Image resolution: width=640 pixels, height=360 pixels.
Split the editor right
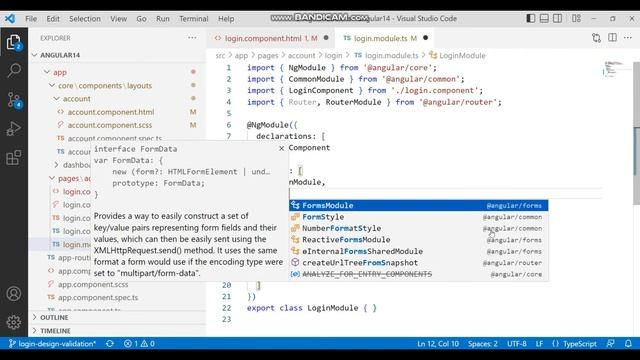click(612, 38)
